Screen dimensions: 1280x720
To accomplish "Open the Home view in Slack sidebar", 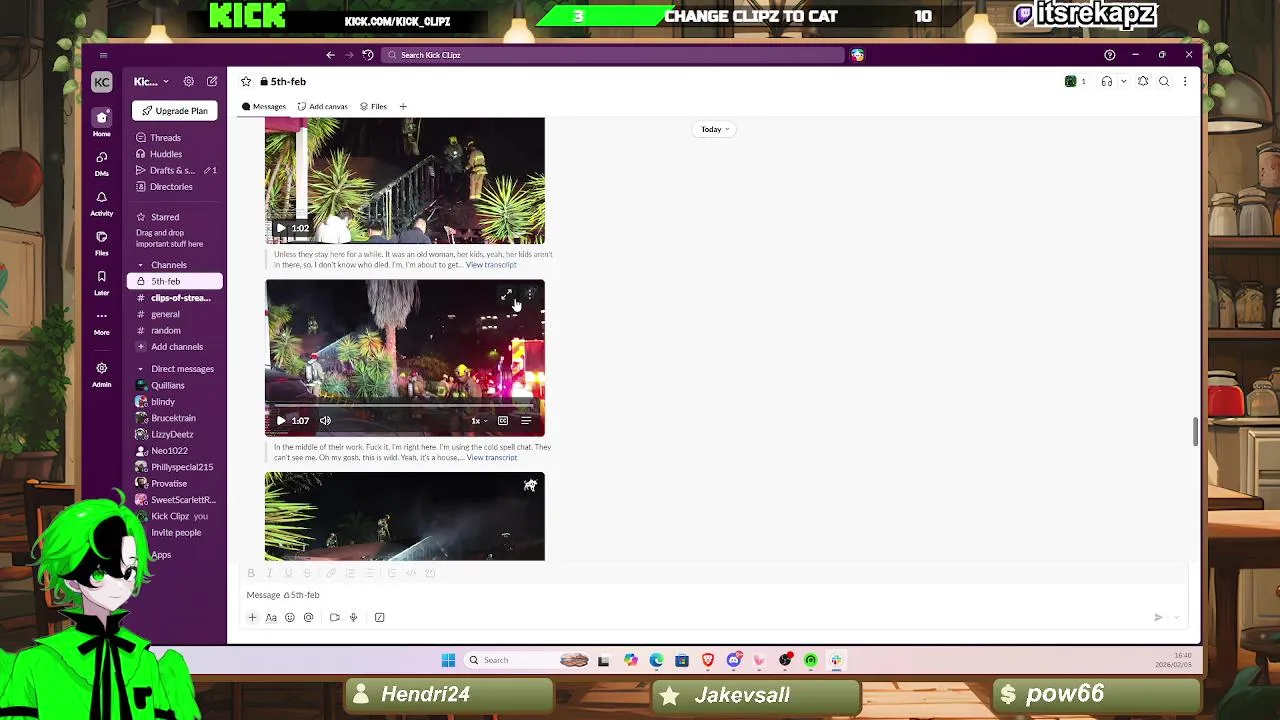I will point(101,123).
